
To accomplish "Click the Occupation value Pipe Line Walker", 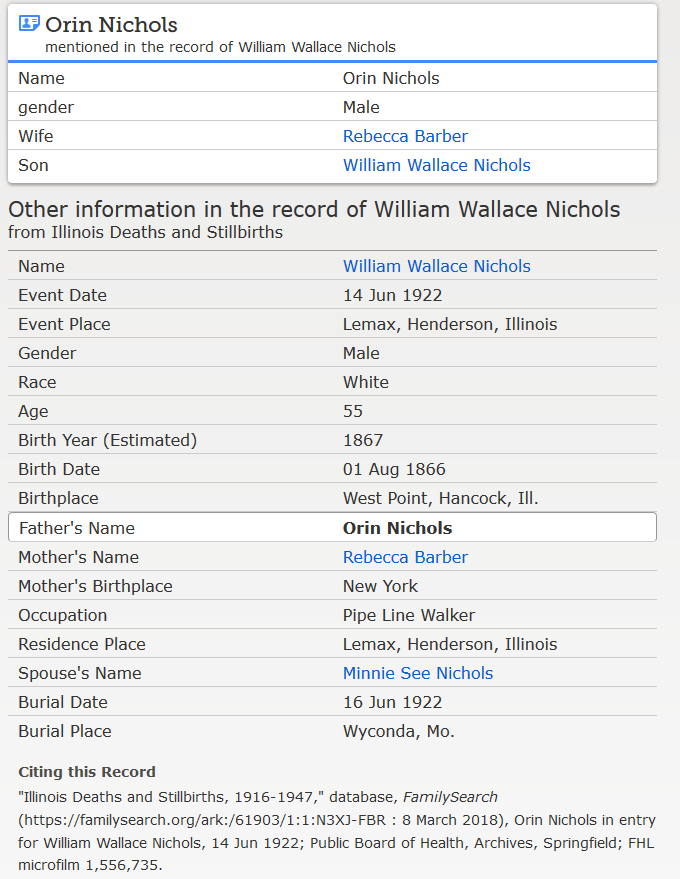I will tap(409, 615).
